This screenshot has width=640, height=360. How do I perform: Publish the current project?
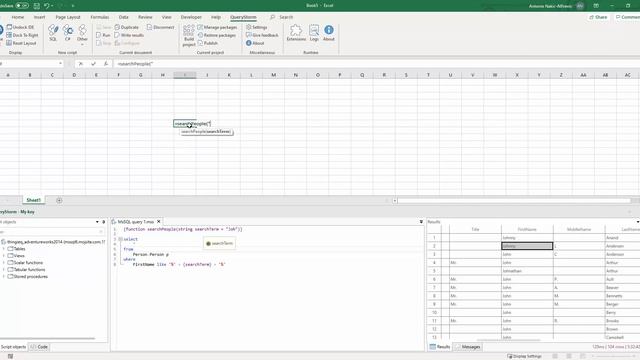coord(208,43)
